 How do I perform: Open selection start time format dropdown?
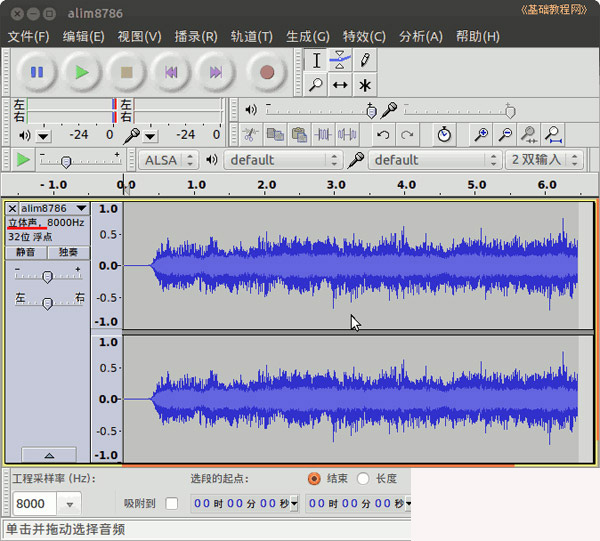click(294, 503)
